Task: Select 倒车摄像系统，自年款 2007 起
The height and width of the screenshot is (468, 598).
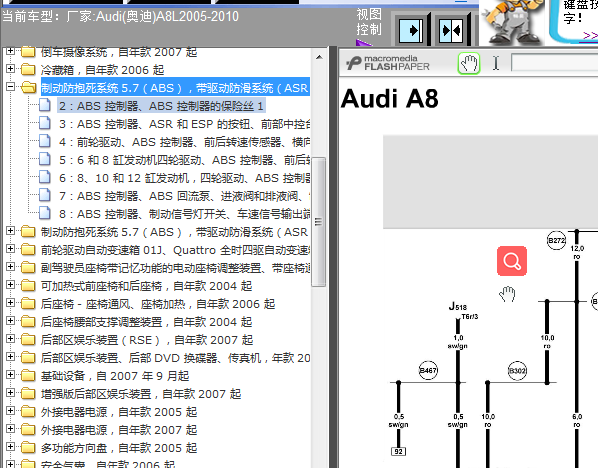Action: (x=119, y=52)
